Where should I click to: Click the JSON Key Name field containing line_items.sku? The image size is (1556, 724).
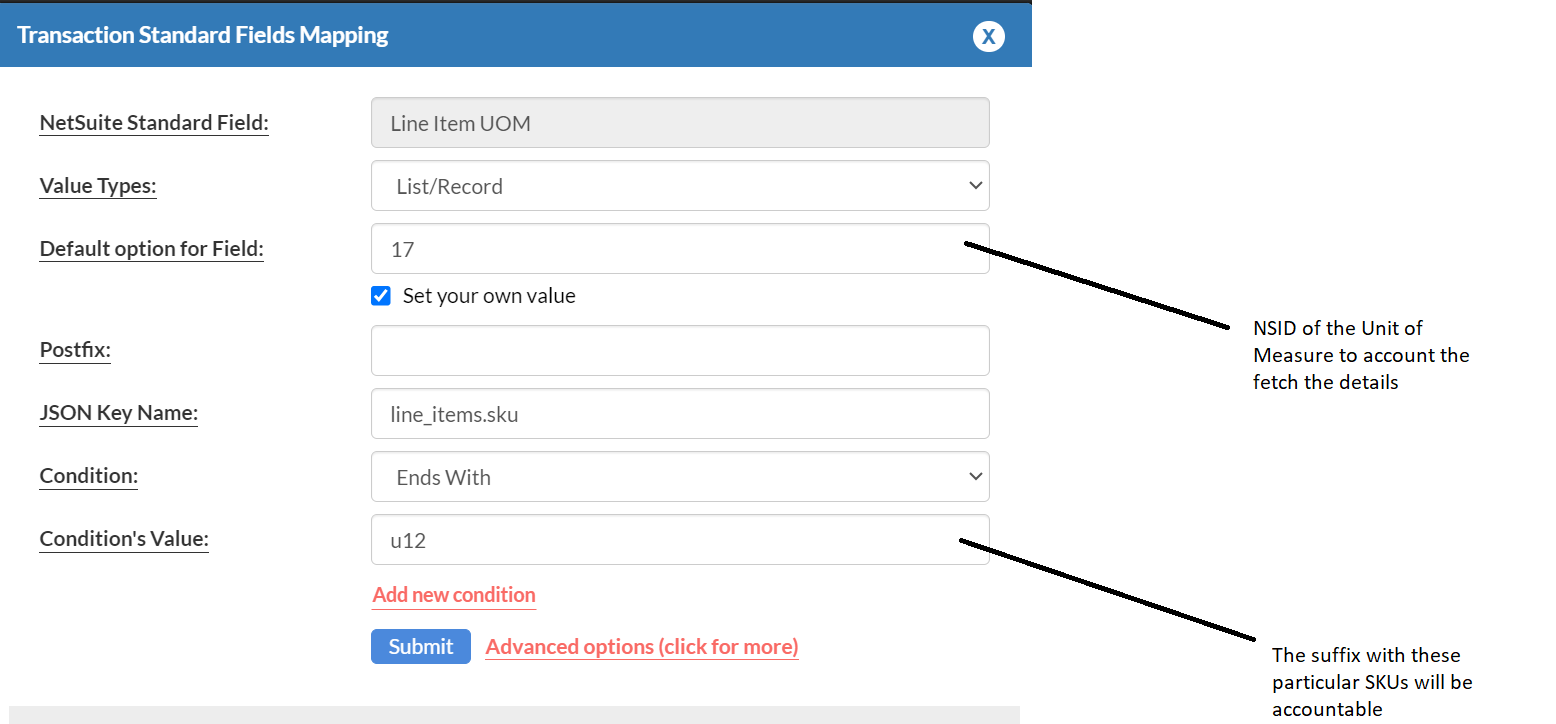680,413
